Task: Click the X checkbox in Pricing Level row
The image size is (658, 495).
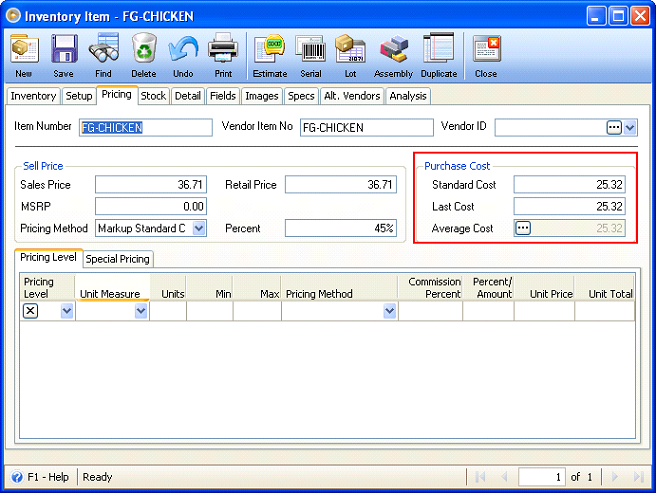Action: [x=30, y=311]
